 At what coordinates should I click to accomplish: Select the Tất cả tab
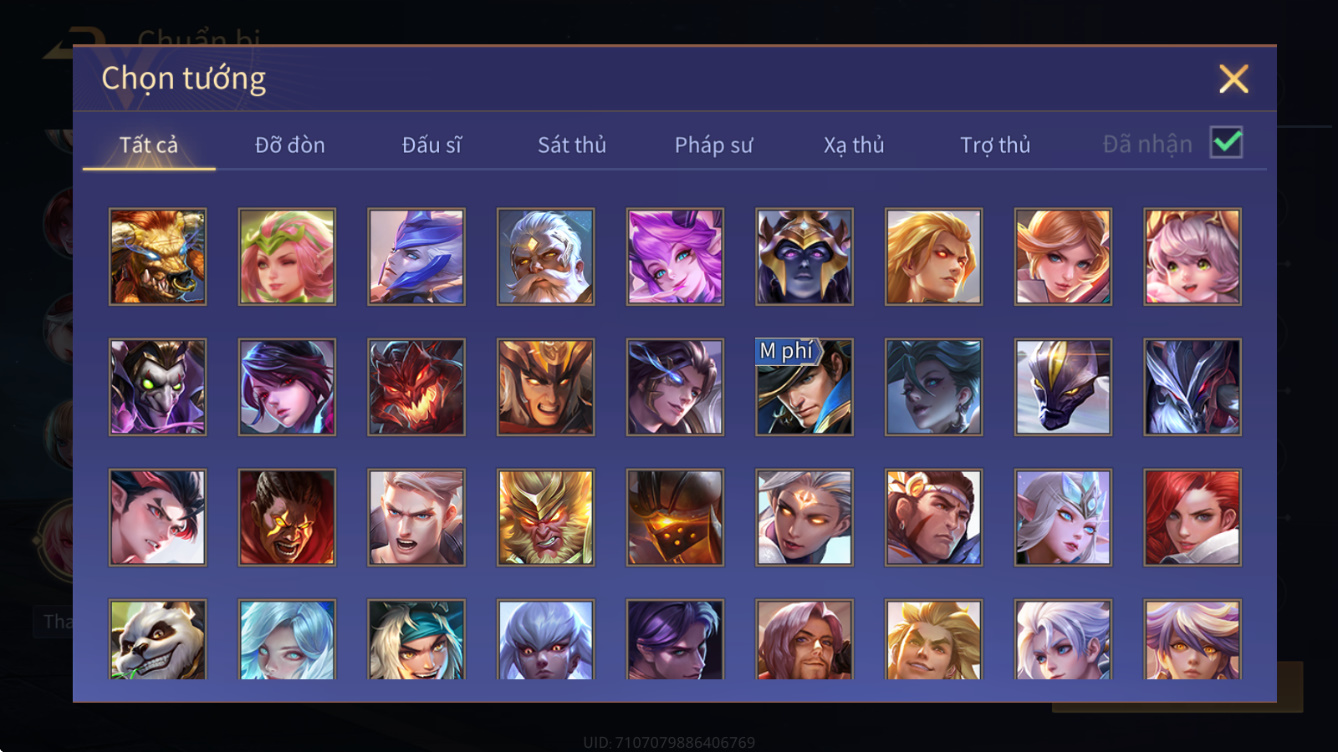149,145
